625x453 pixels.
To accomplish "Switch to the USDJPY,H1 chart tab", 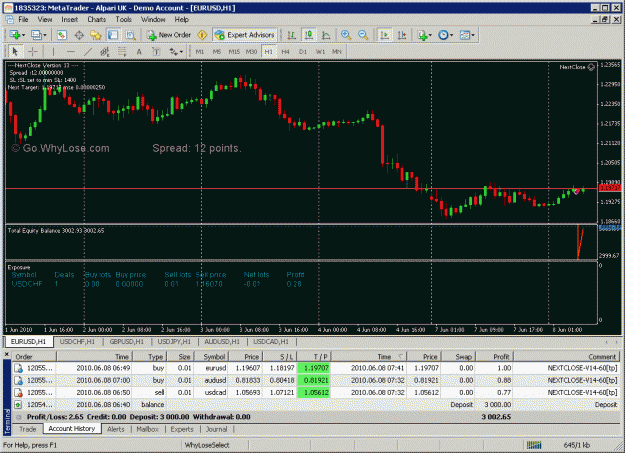I will pyautogui.click(x=174, y=342).
